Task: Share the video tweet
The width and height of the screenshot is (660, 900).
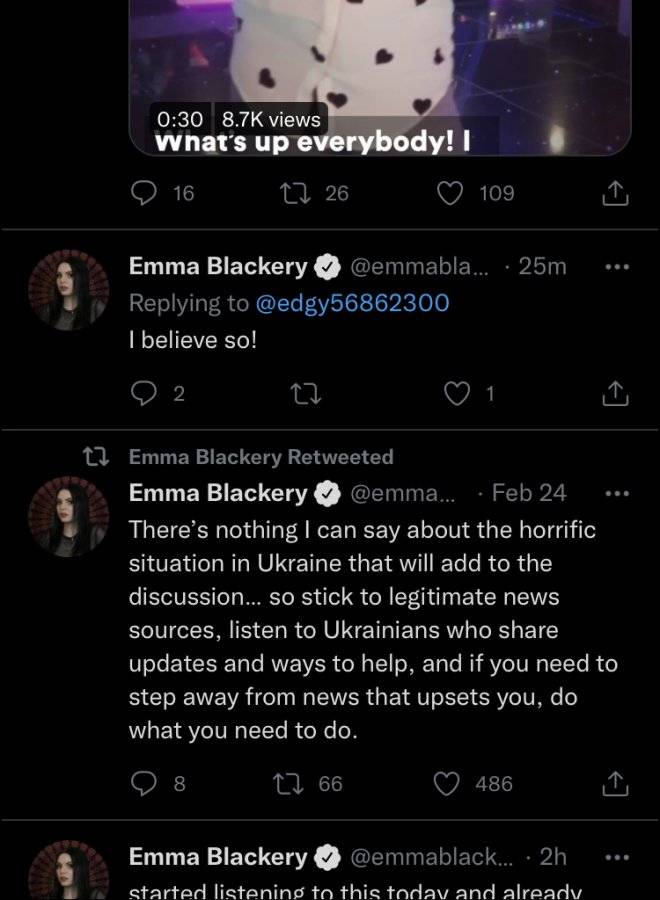Action: (615, 193)
